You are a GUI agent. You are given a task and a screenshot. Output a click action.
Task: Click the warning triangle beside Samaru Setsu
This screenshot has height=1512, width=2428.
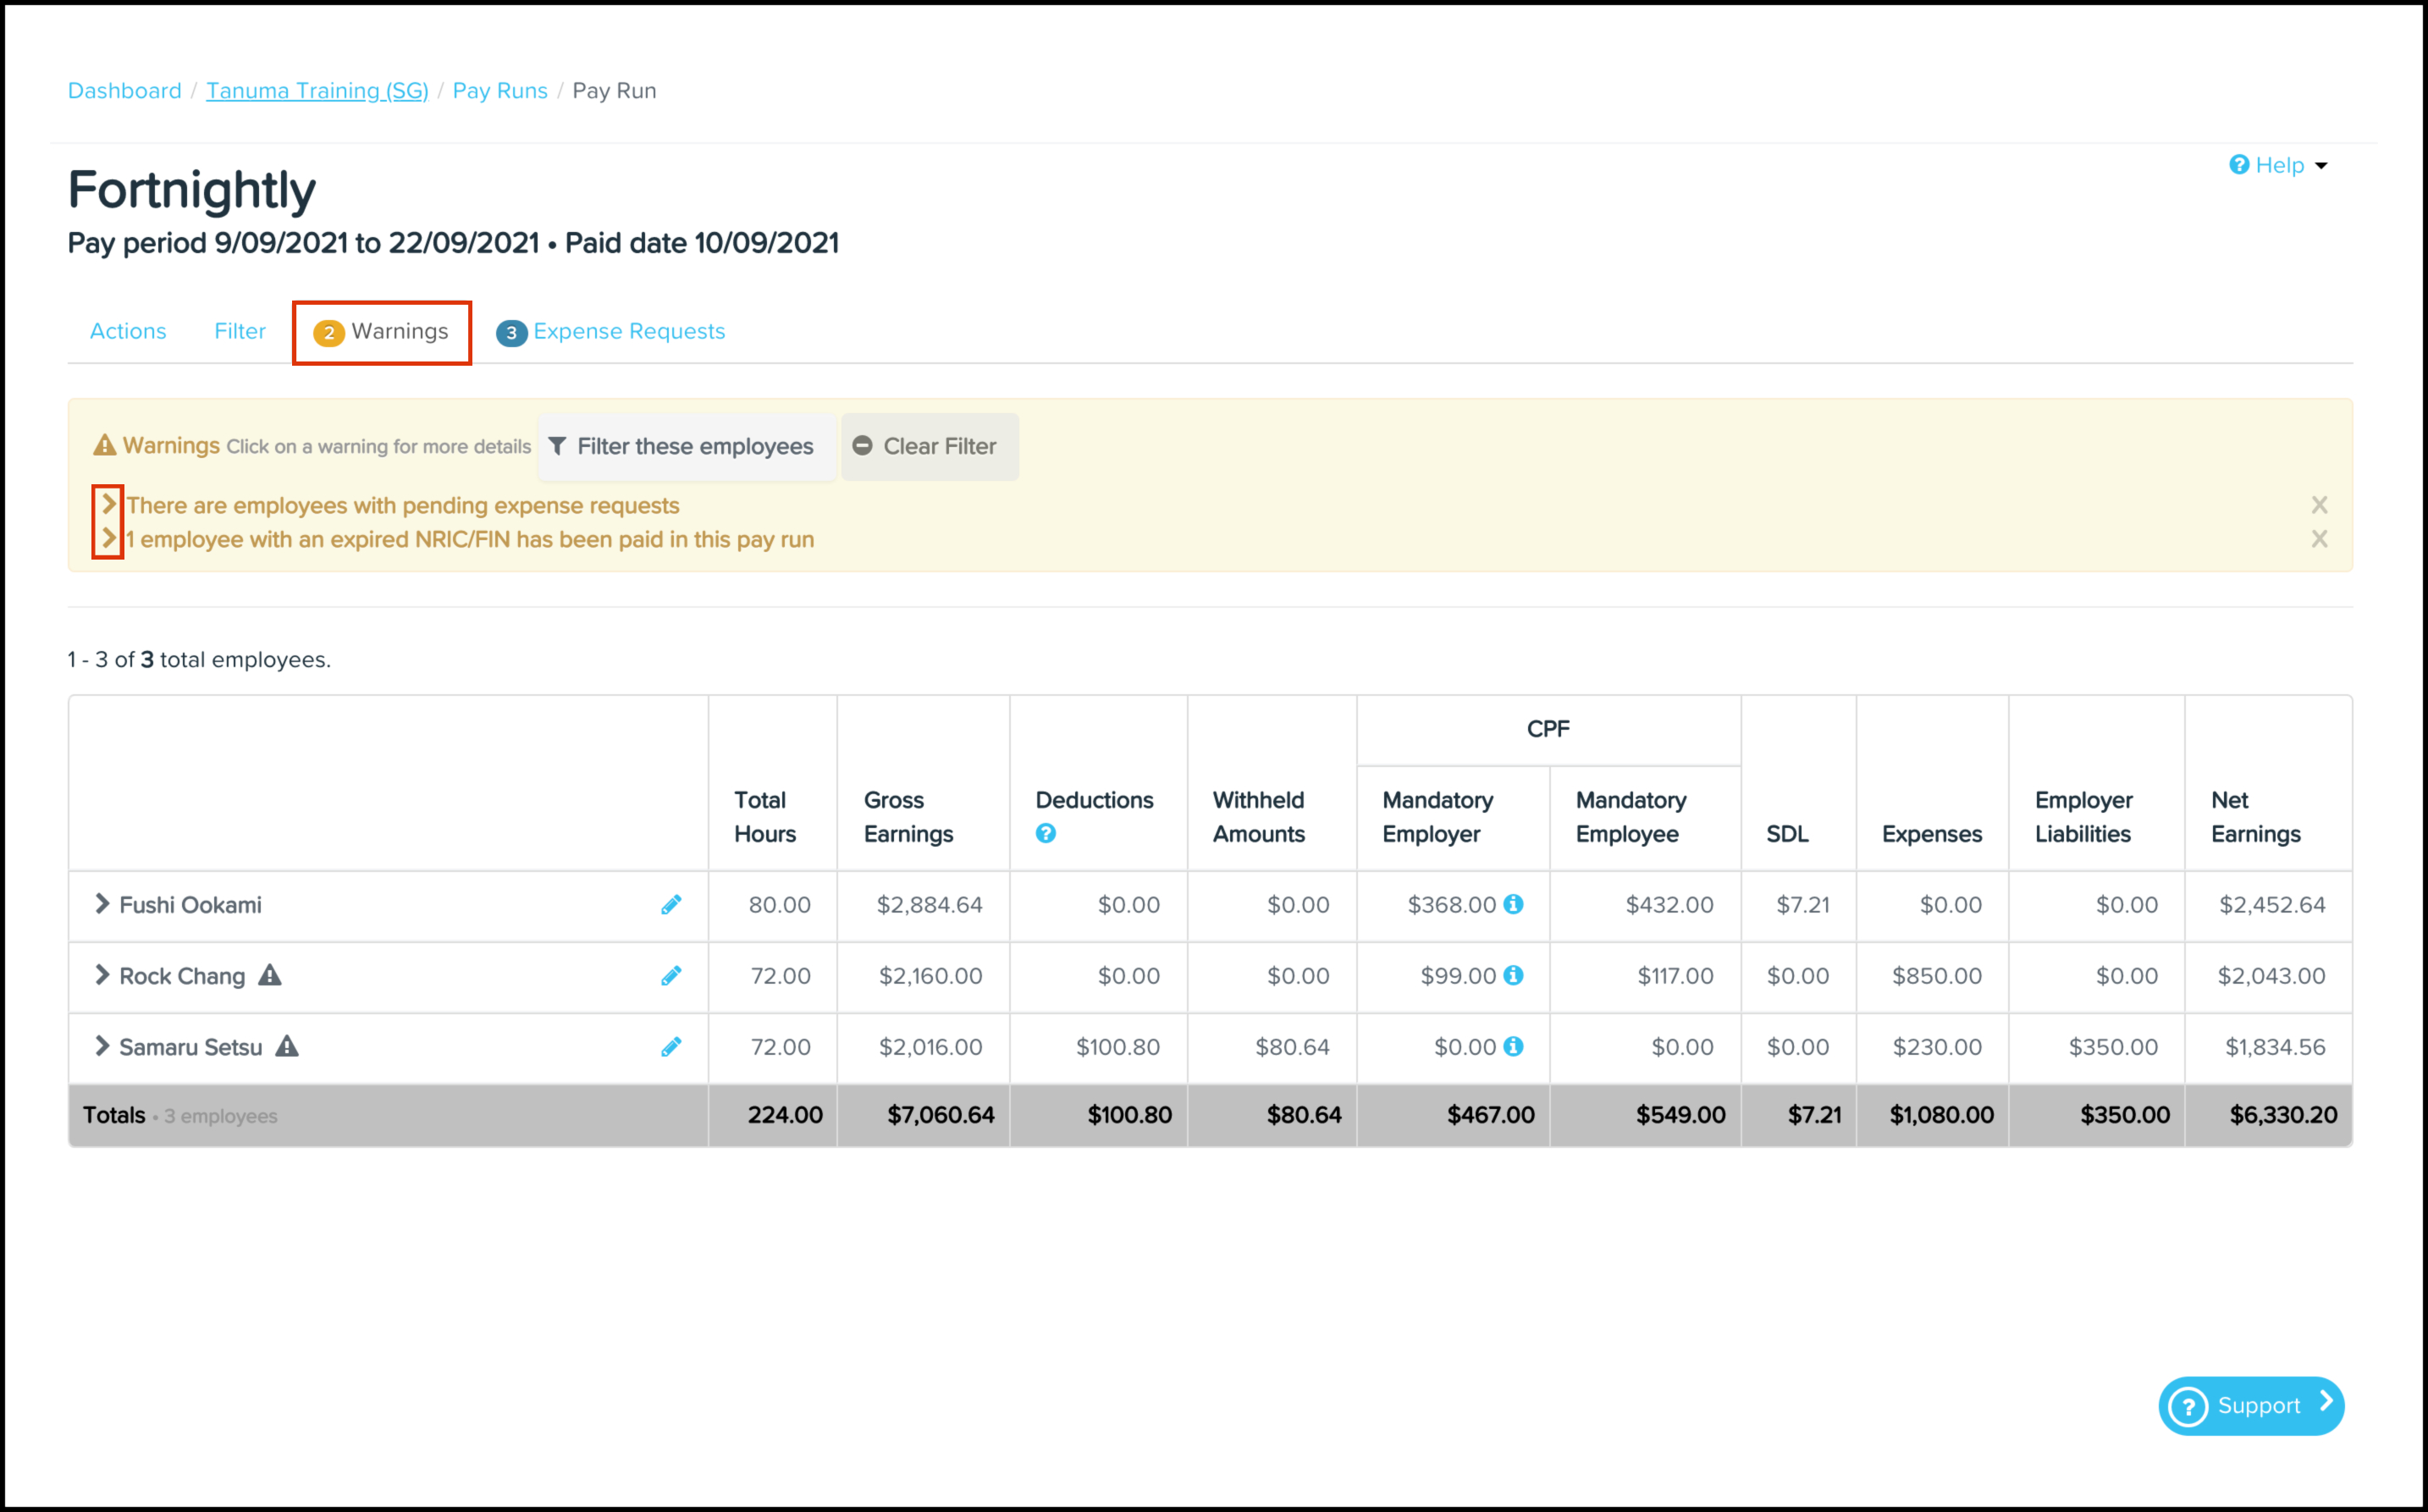point(287,1046)
